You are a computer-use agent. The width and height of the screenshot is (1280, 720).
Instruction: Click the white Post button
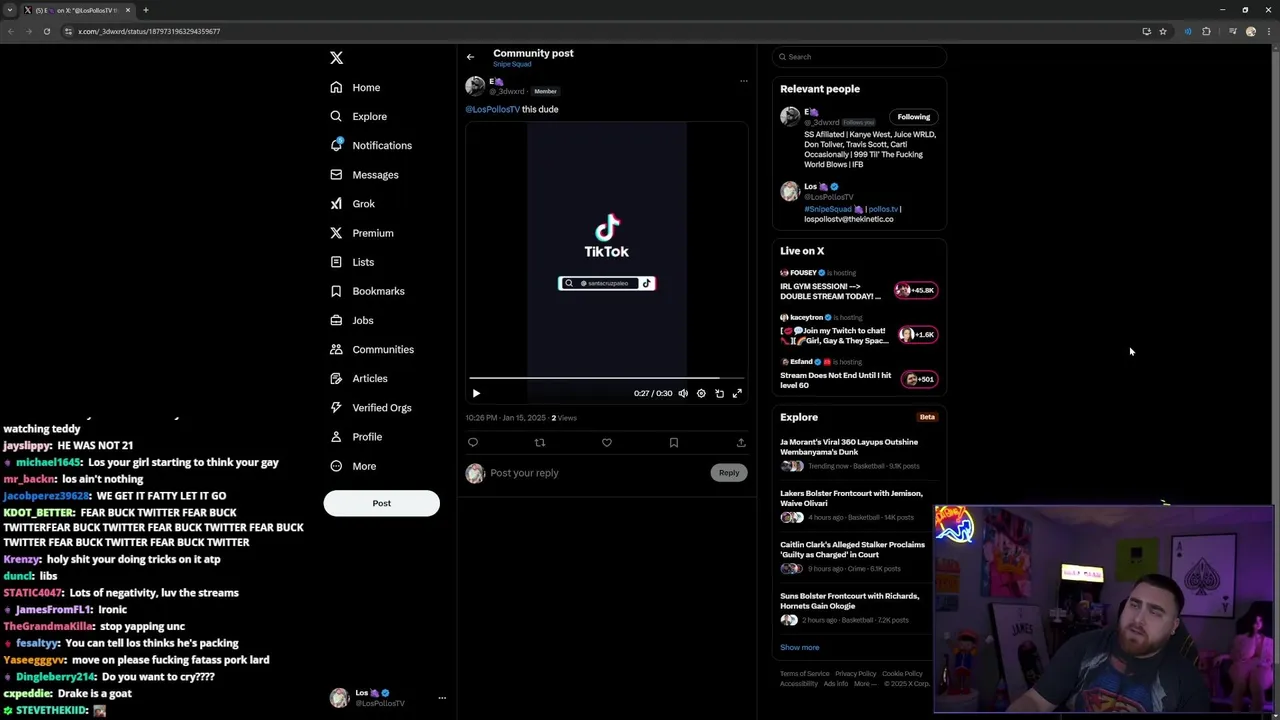(x=381, y=503)
